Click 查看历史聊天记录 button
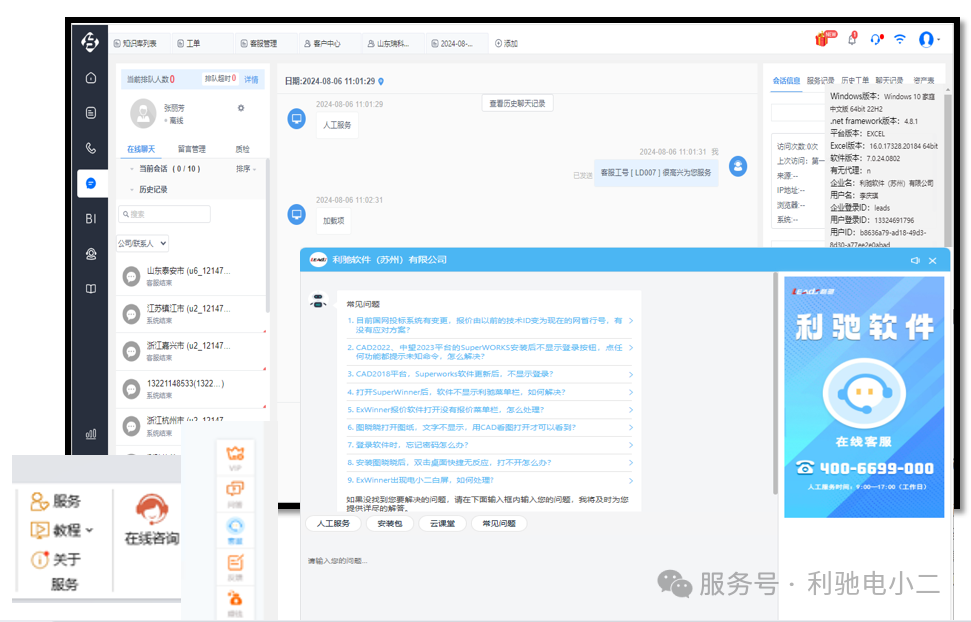Viewport: 971px width, 622px height. point(517,103)
